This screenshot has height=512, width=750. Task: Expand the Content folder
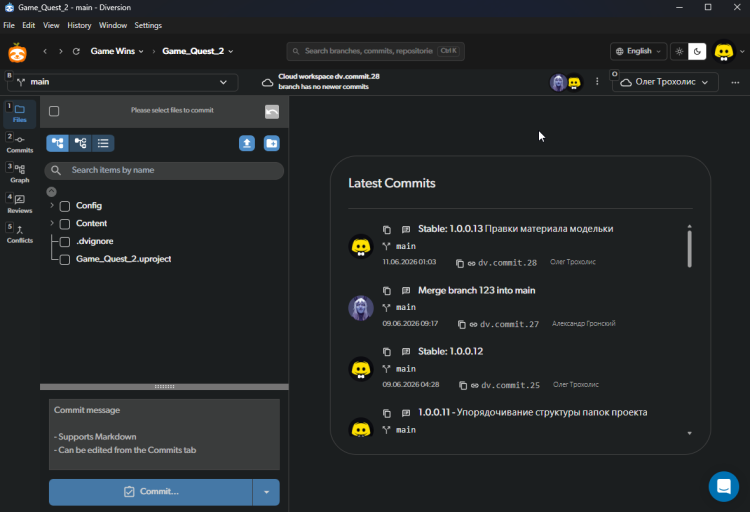(x=52, y=223)
